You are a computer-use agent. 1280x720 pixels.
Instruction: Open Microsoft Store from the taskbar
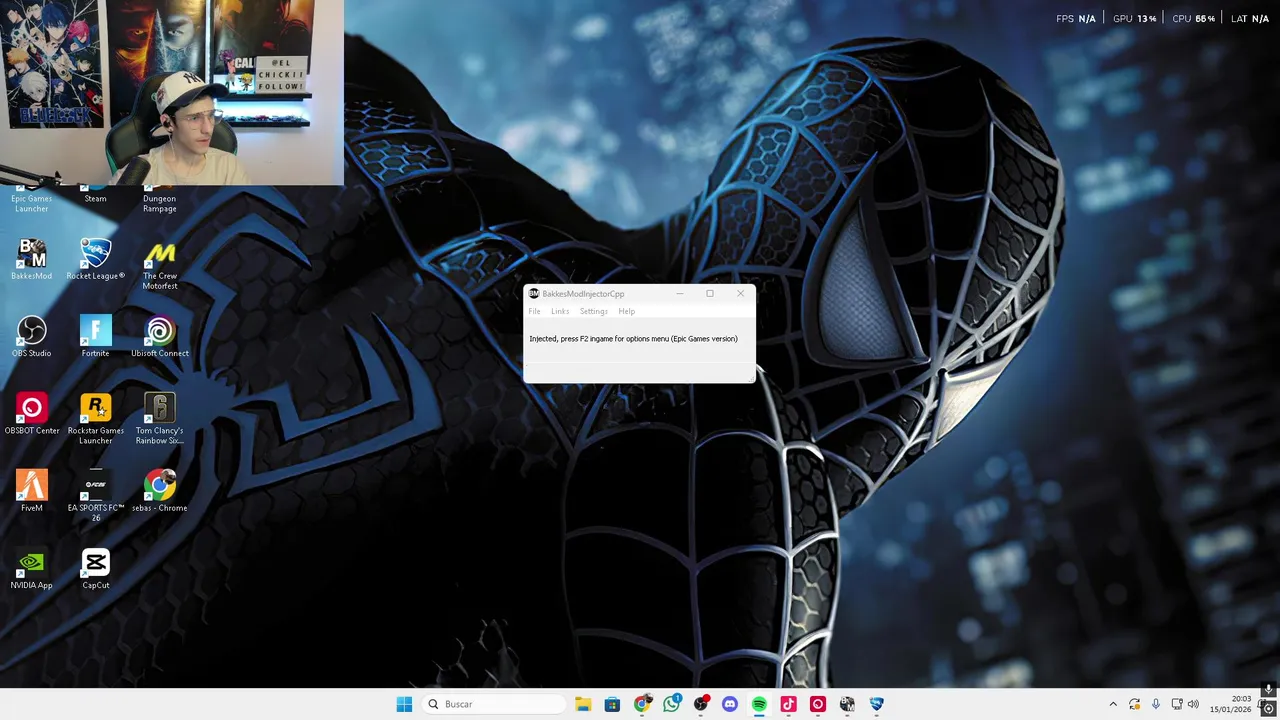[612, 704]
